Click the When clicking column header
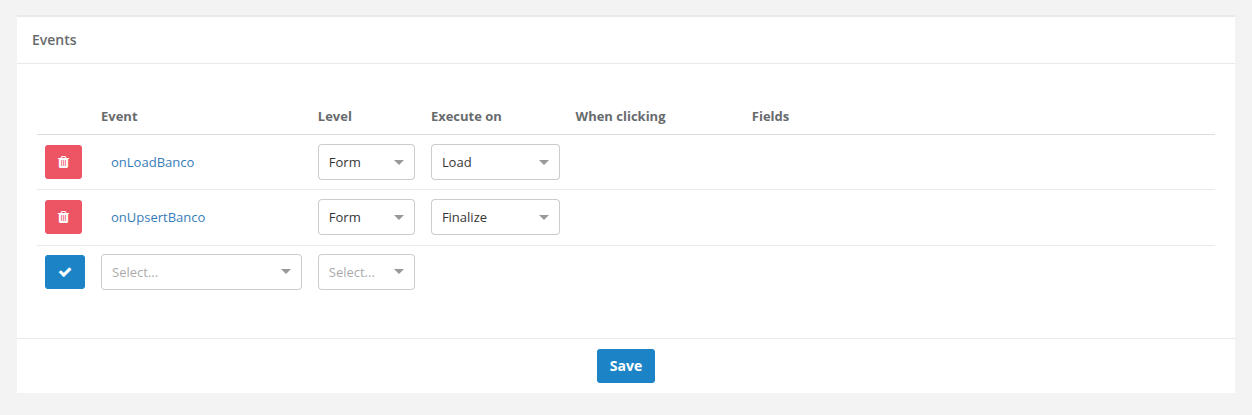The image size is (1252, 415). tap(620, 116)
